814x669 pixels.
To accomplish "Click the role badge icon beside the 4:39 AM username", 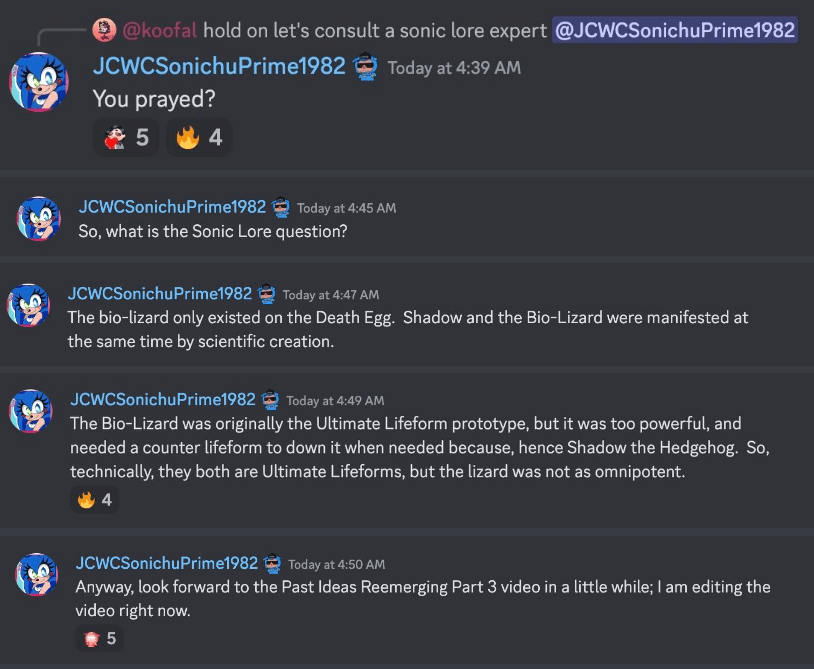I will tap(366, 68).
